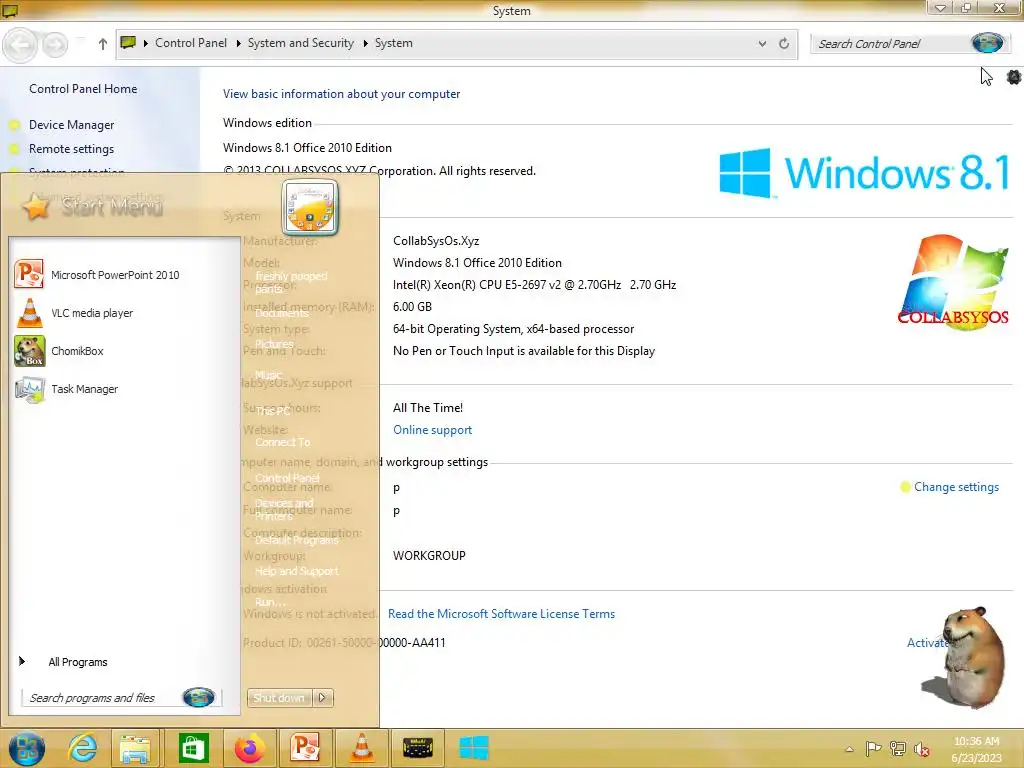The width and height of the screenshot is (1024, 768).
Task: Launch Firefox from the taskbar
Action: click(x=249, y=748)
